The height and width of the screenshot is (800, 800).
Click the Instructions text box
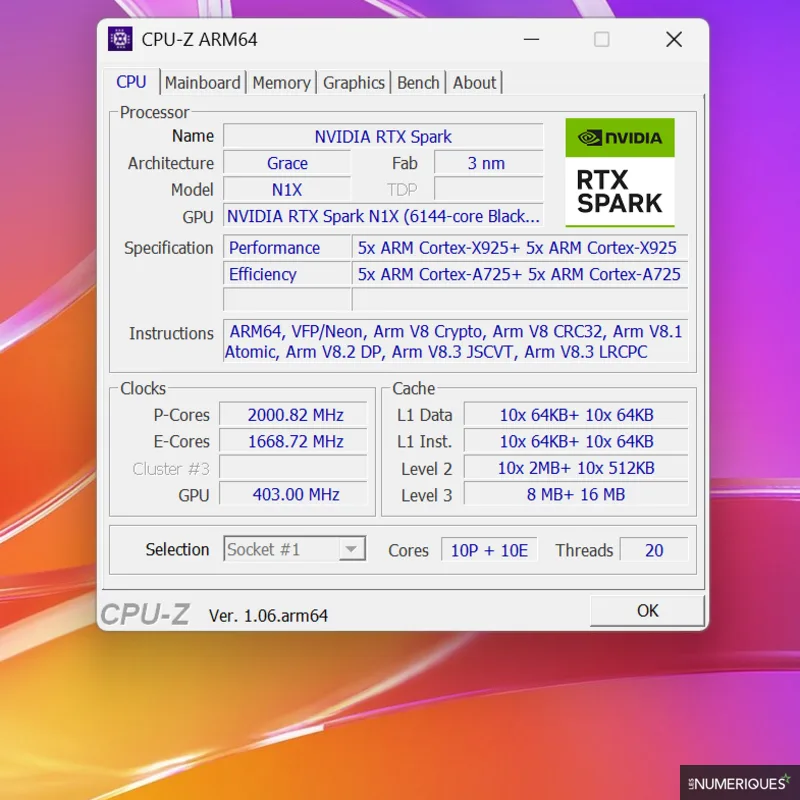point(456,341)
